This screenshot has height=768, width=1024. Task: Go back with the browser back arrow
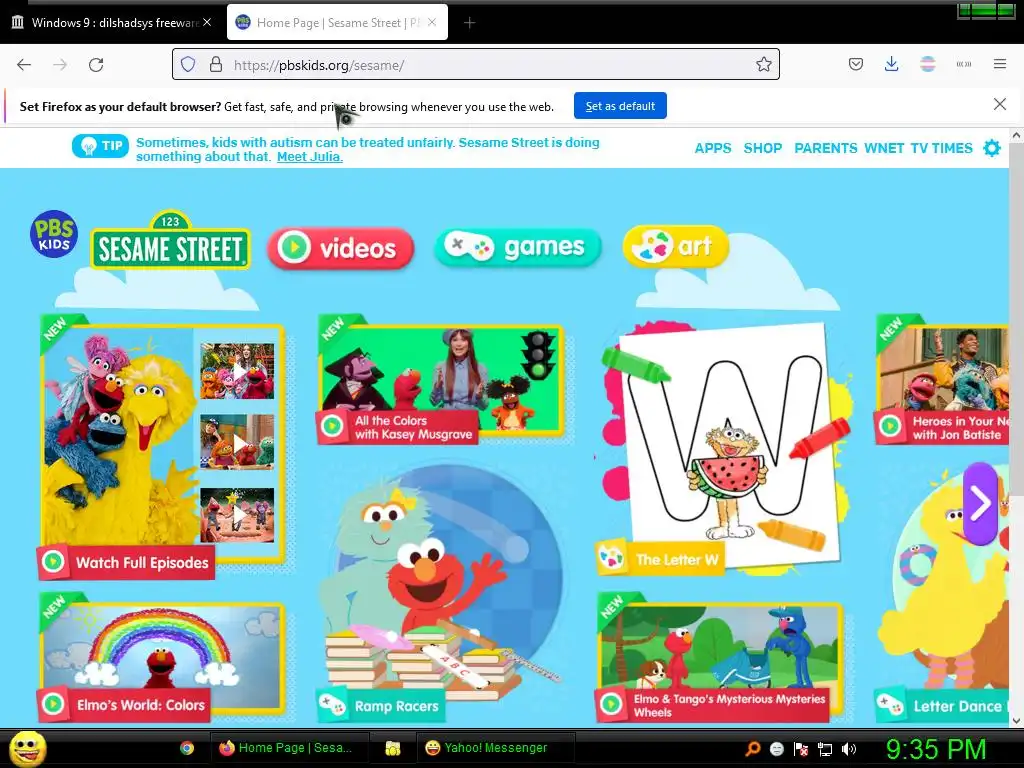(x=24, y=65)
